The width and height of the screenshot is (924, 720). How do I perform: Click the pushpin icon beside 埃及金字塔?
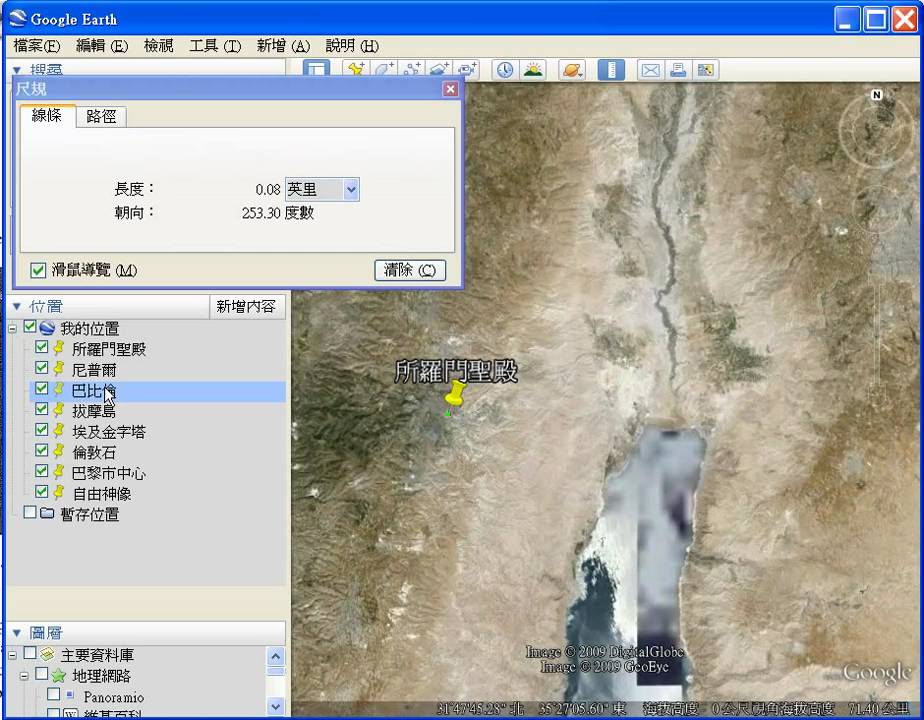point(59,431)
